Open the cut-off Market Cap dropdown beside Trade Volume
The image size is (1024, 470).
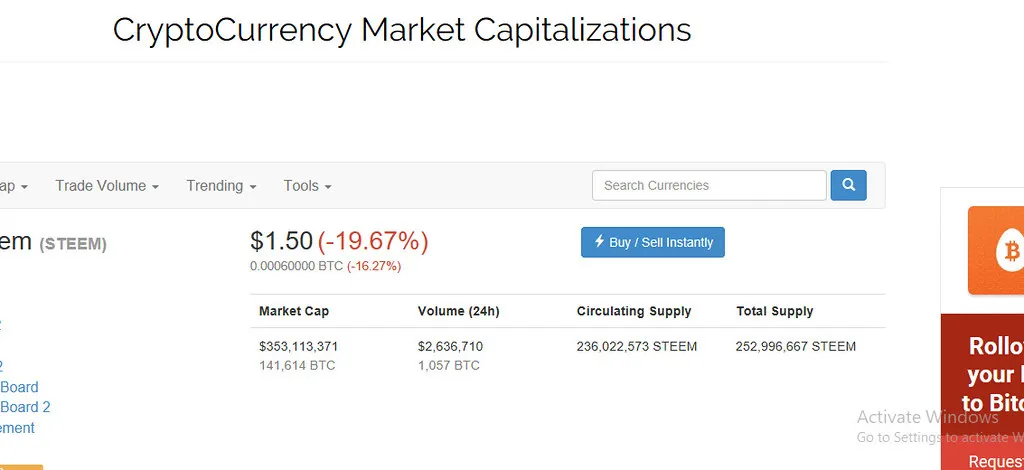pyautogui.click(x=14, y=185)
